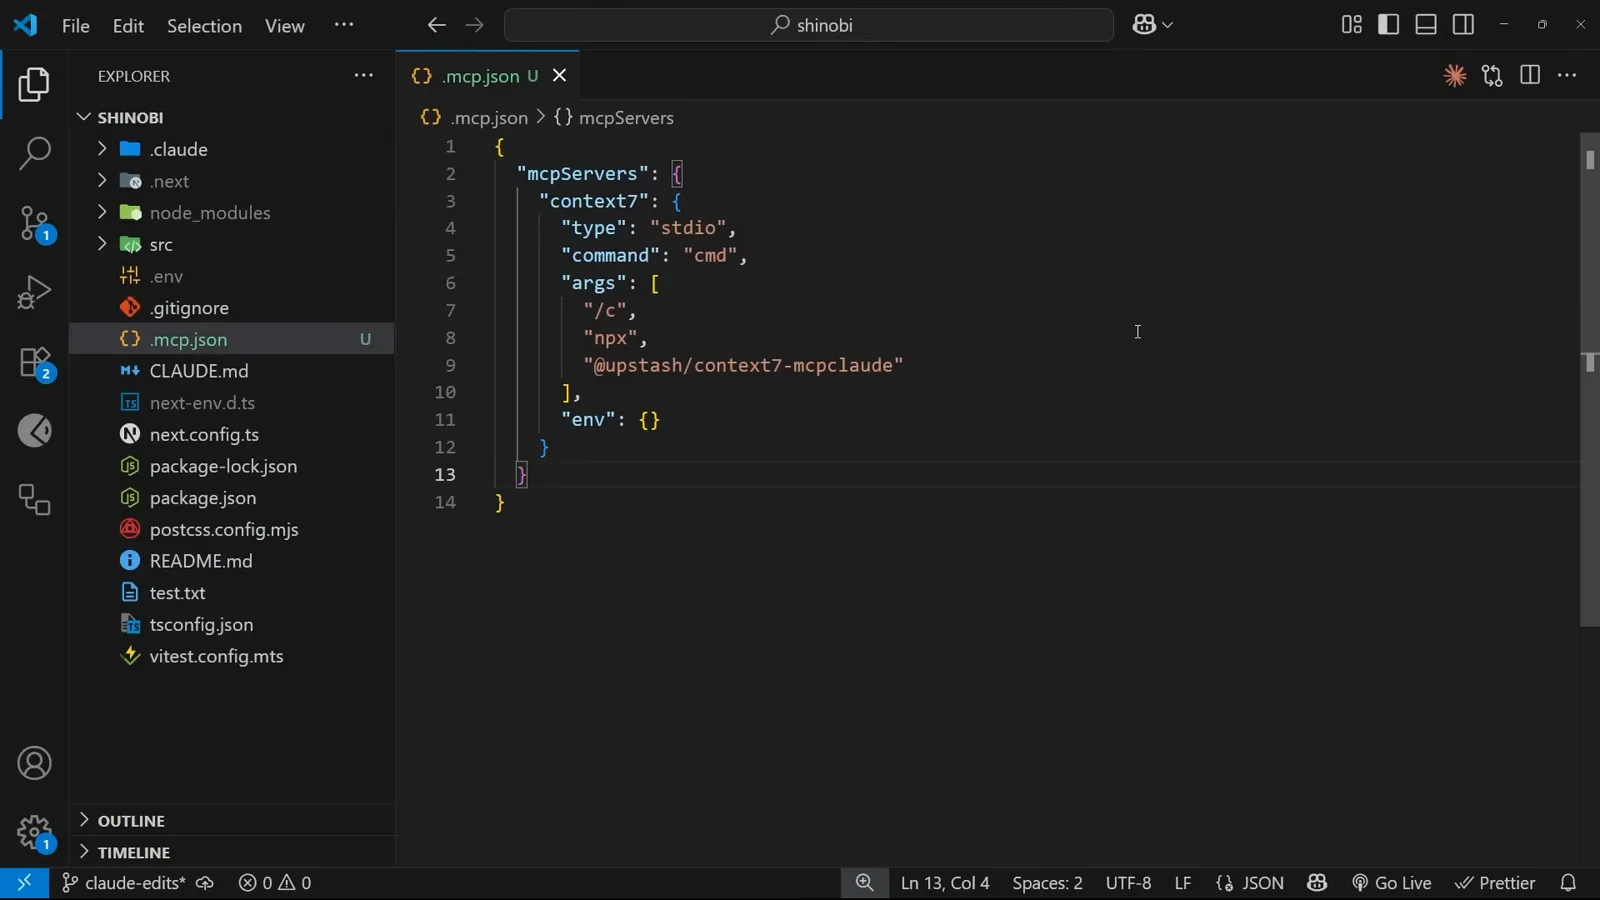Click LF end of line indicator
1600x900 pixels.
pyautogui.click(x=1183, y=883)
